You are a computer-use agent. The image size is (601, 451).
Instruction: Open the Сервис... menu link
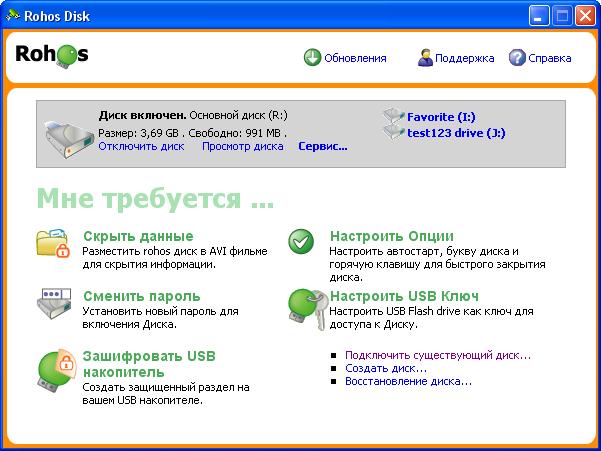(x=323, y=146)
